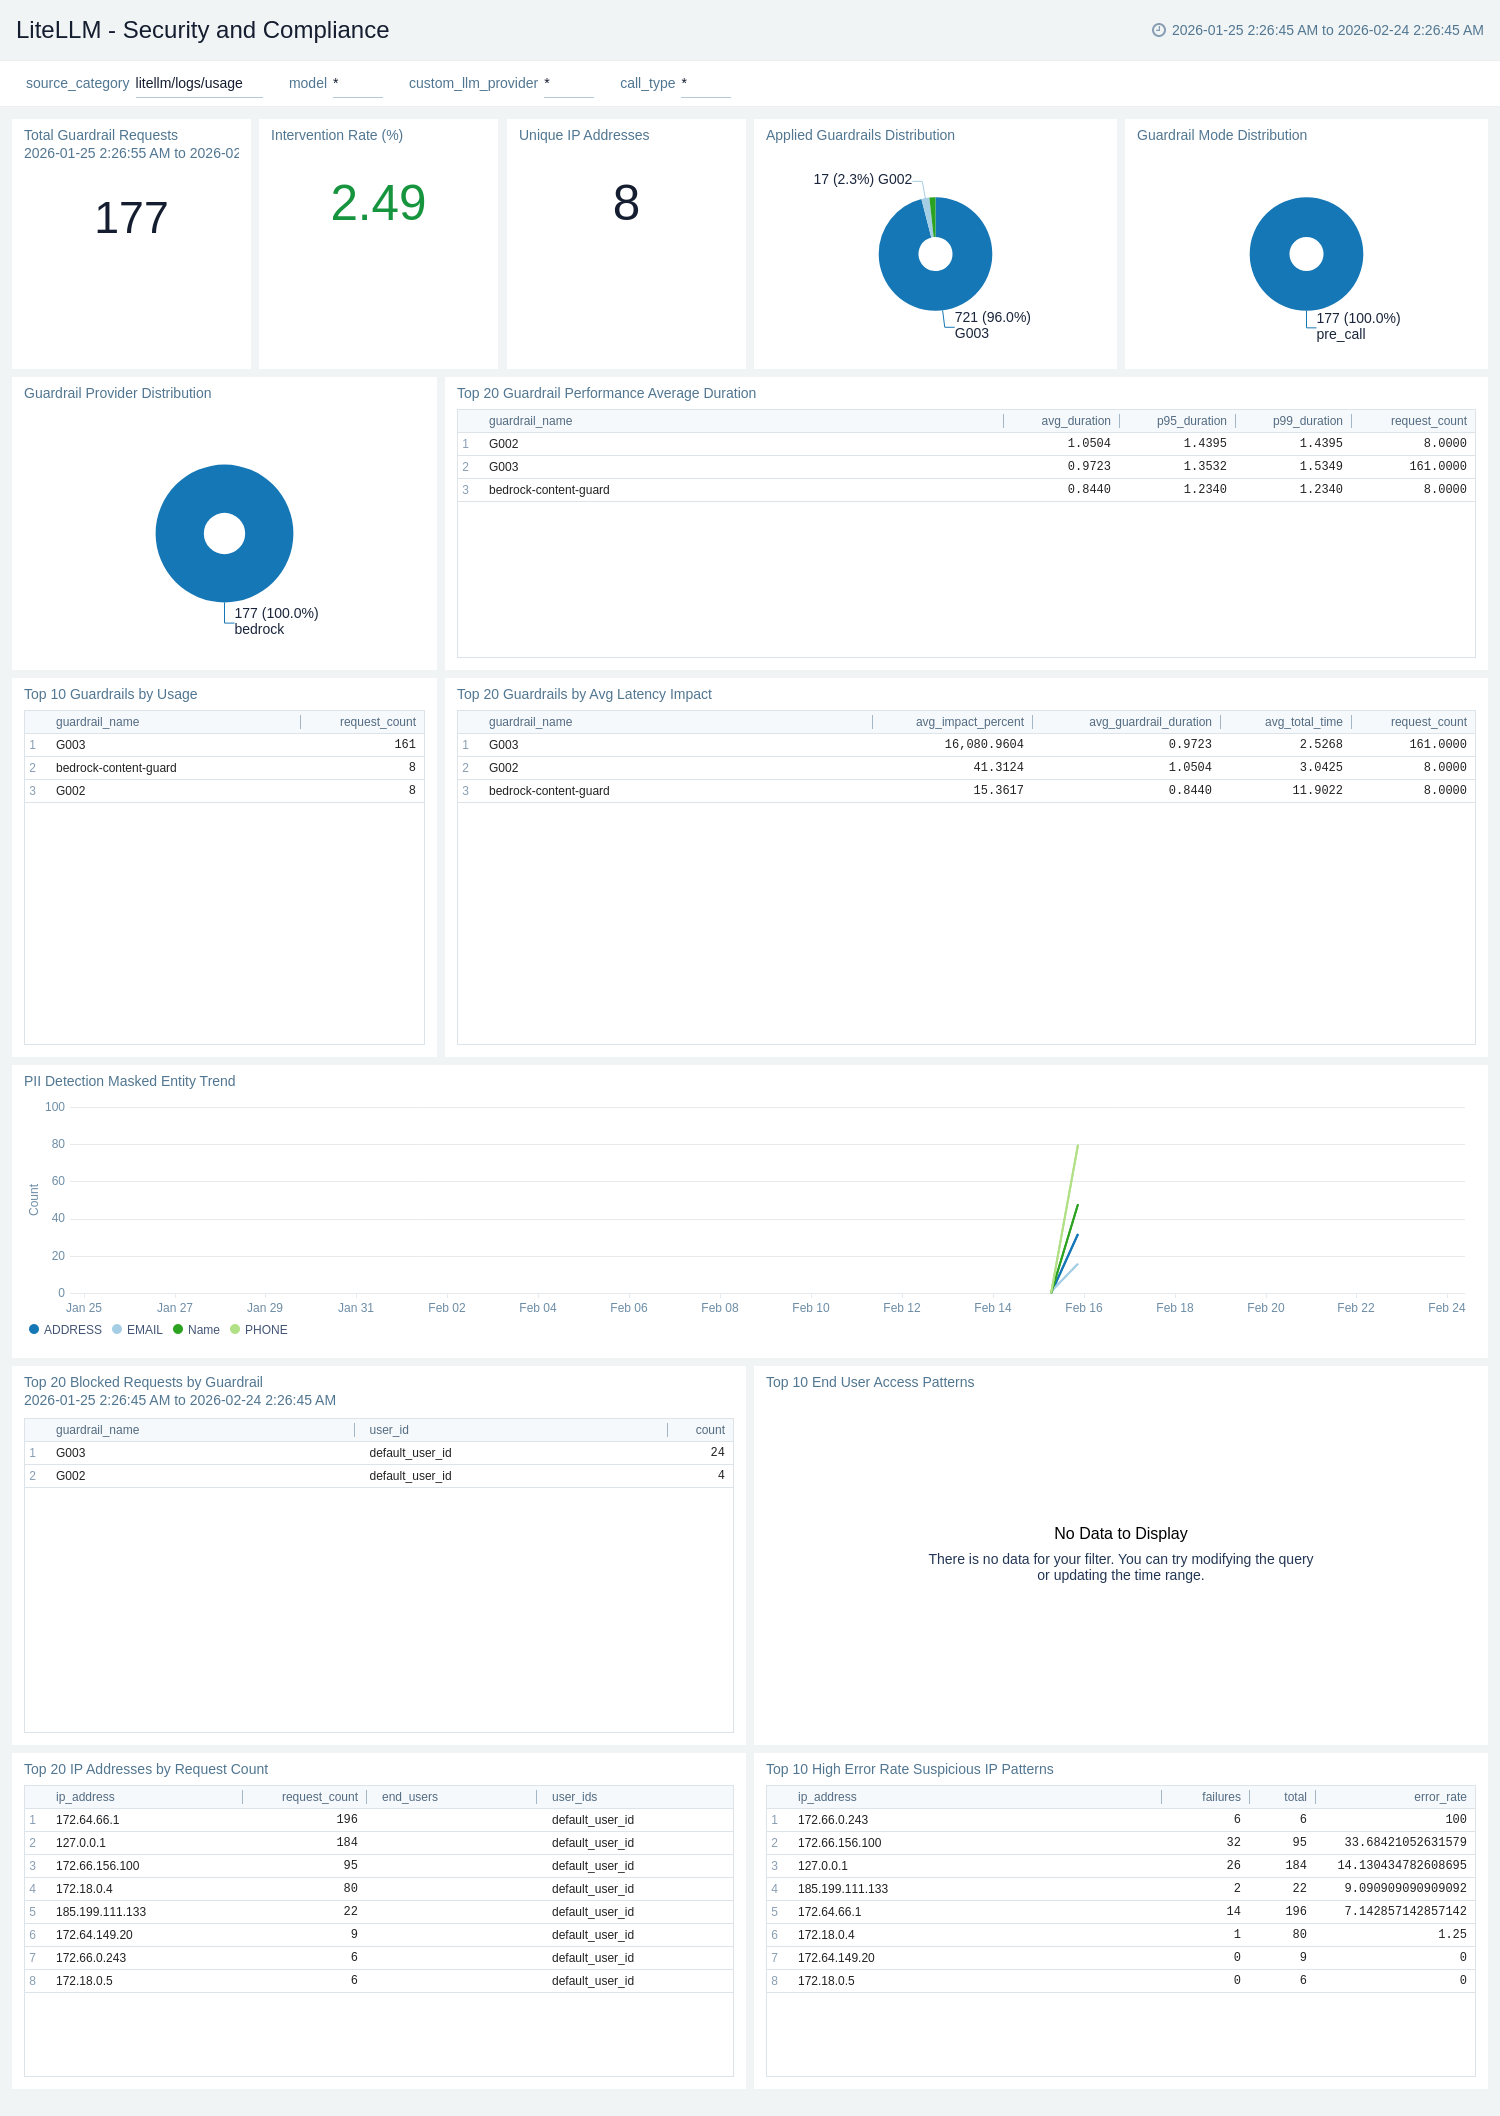Toggle PHONE legend series in PII trend
The image size is (1500, 2116).
tap(258, 1330)
